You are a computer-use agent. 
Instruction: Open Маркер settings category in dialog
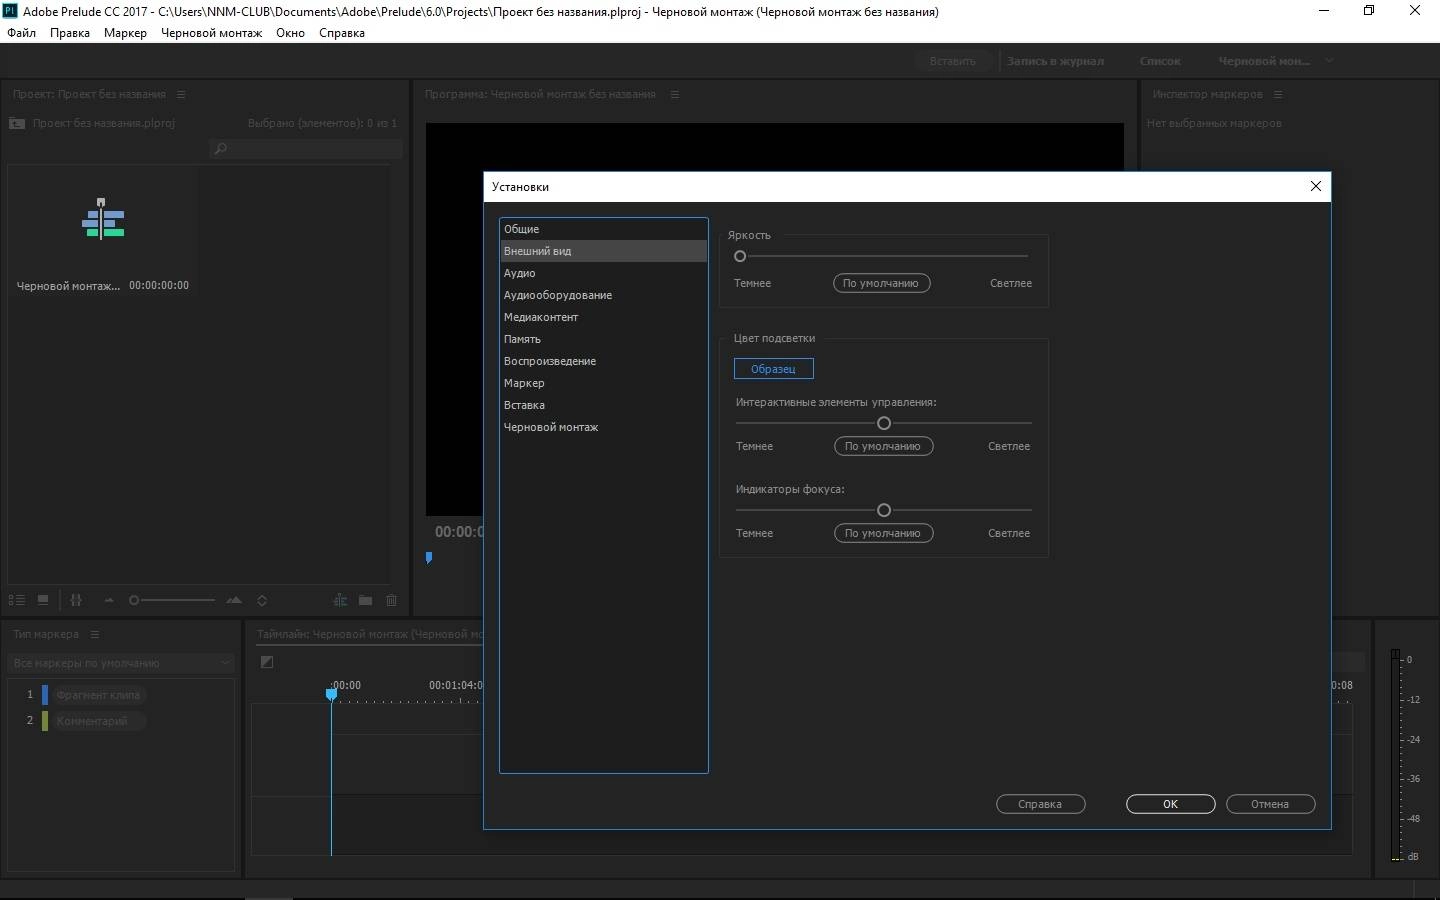tap(603, 383)
